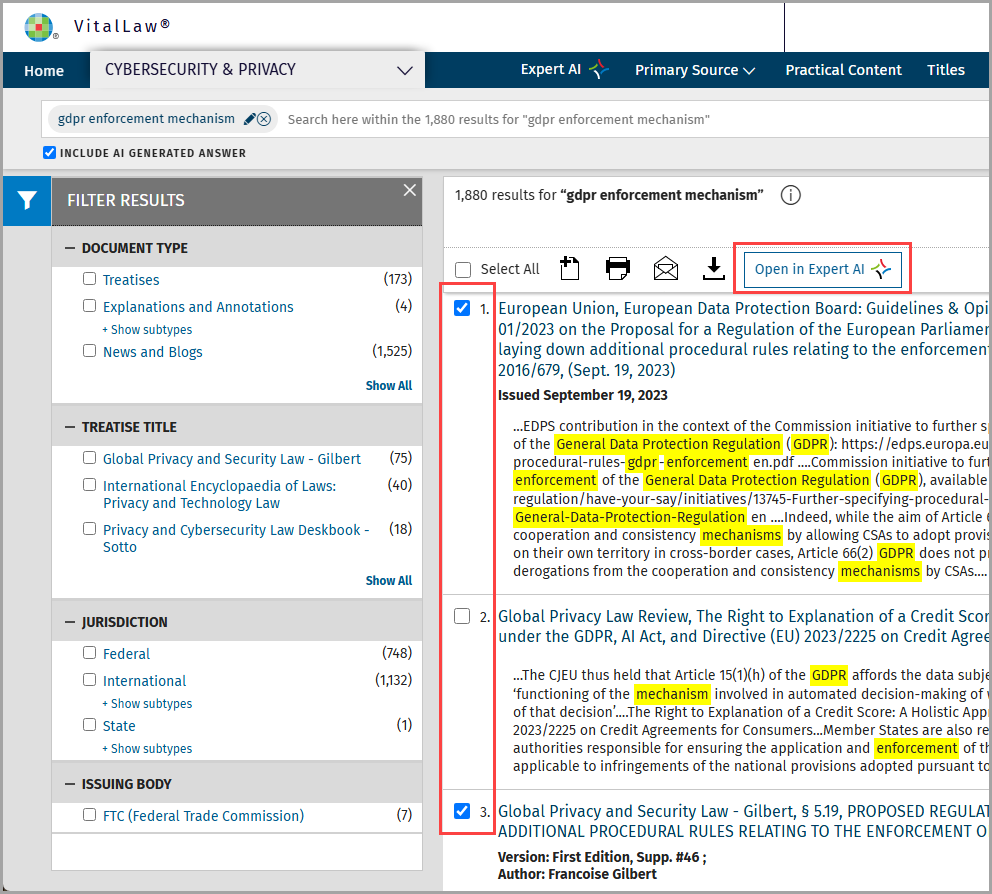Screen dimensions: 992x894
Task: Check Explanations and Annotations filter
Action: [90, 306]
